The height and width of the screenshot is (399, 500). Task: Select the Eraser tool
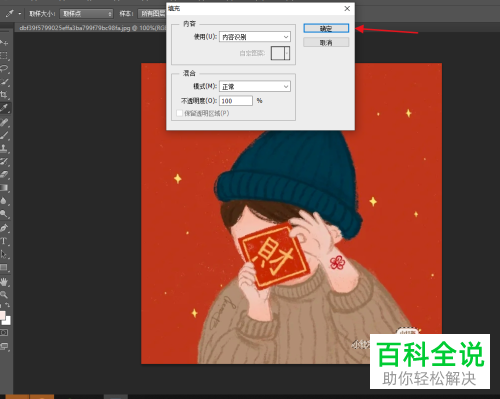pos(4,174)
